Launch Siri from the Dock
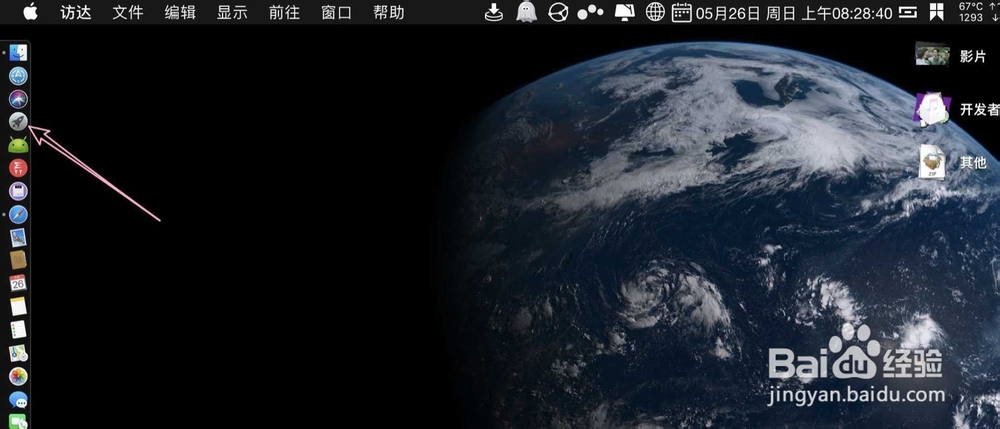Image resolution: width=1000 pixels, height=429 pixels. pos(18,99)
